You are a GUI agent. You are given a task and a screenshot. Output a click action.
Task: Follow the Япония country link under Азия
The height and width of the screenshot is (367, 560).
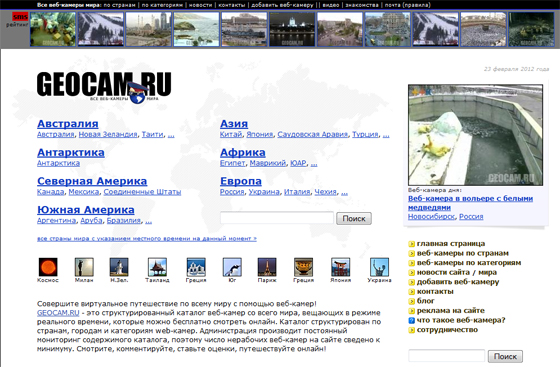(x=260, y=134)
